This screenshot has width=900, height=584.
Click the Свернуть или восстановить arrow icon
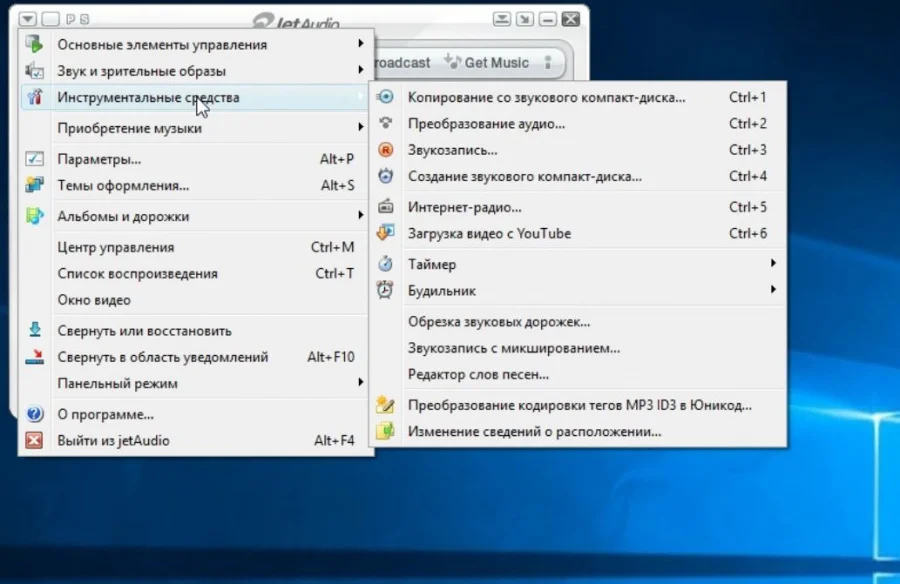pos(34,330)
